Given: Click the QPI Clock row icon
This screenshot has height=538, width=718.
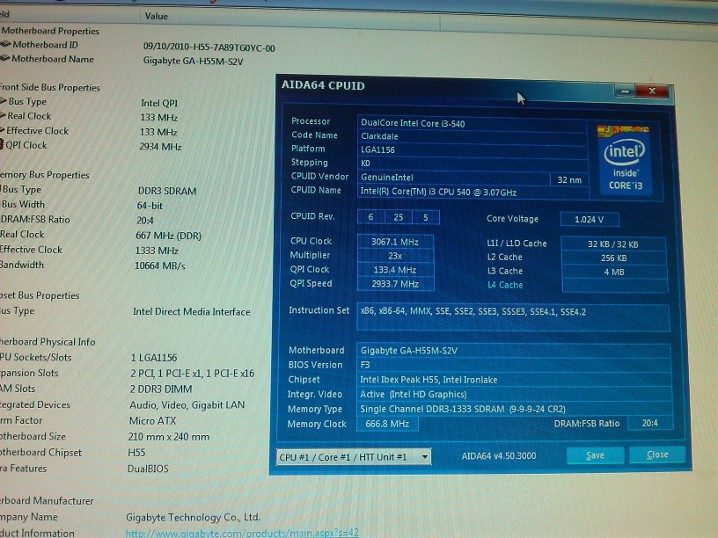Looking at the screenshot, I should tap(2, 145).
